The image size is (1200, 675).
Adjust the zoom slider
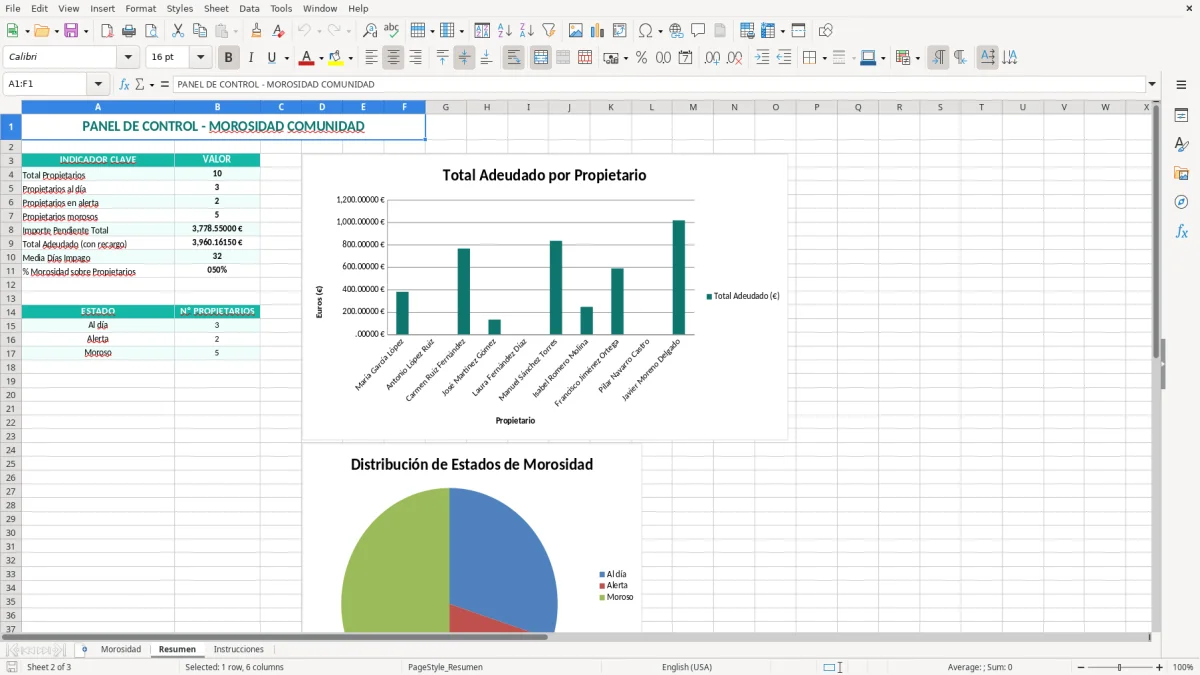point(1119,667)
